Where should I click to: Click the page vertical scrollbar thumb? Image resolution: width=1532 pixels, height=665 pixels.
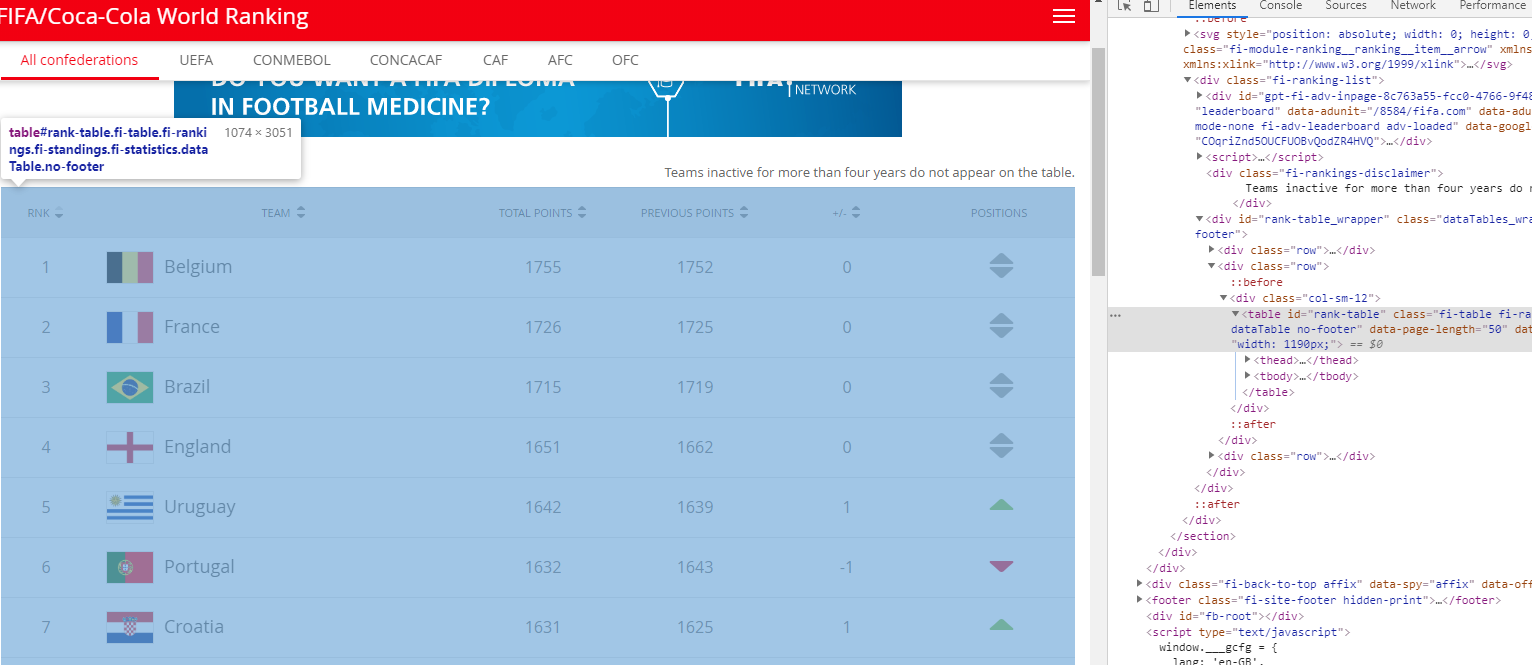1098,160
